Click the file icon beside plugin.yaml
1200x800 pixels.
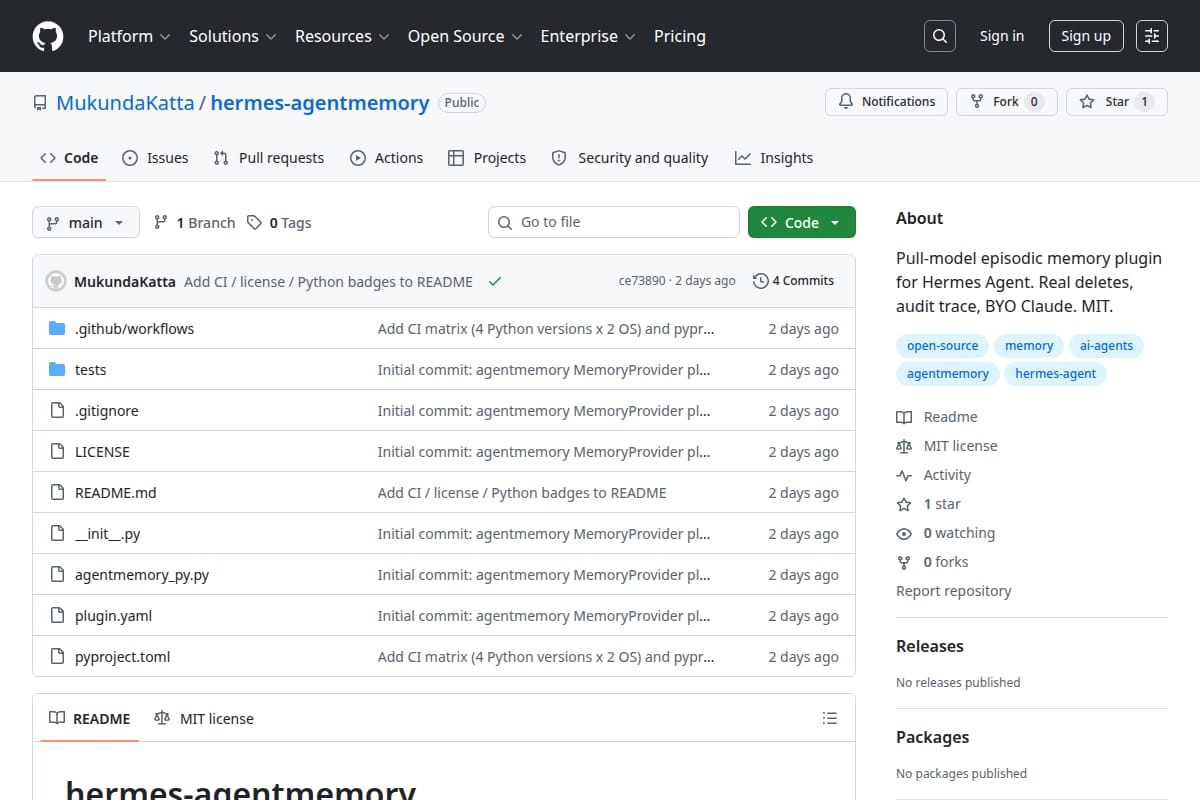57,616
